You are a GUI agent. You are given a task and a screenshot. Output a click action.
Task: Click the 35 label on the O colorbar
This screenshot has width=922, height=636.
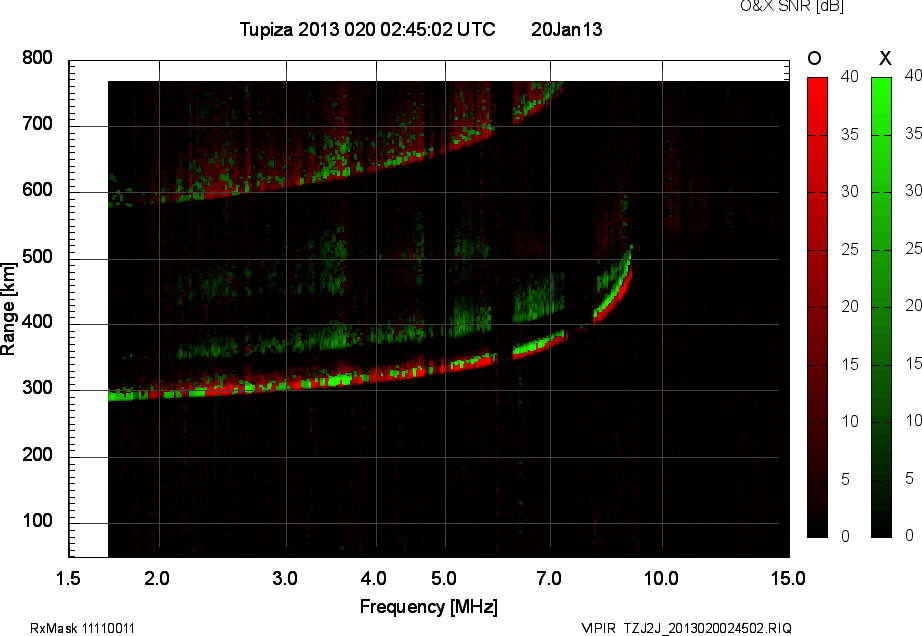[849, 135]
